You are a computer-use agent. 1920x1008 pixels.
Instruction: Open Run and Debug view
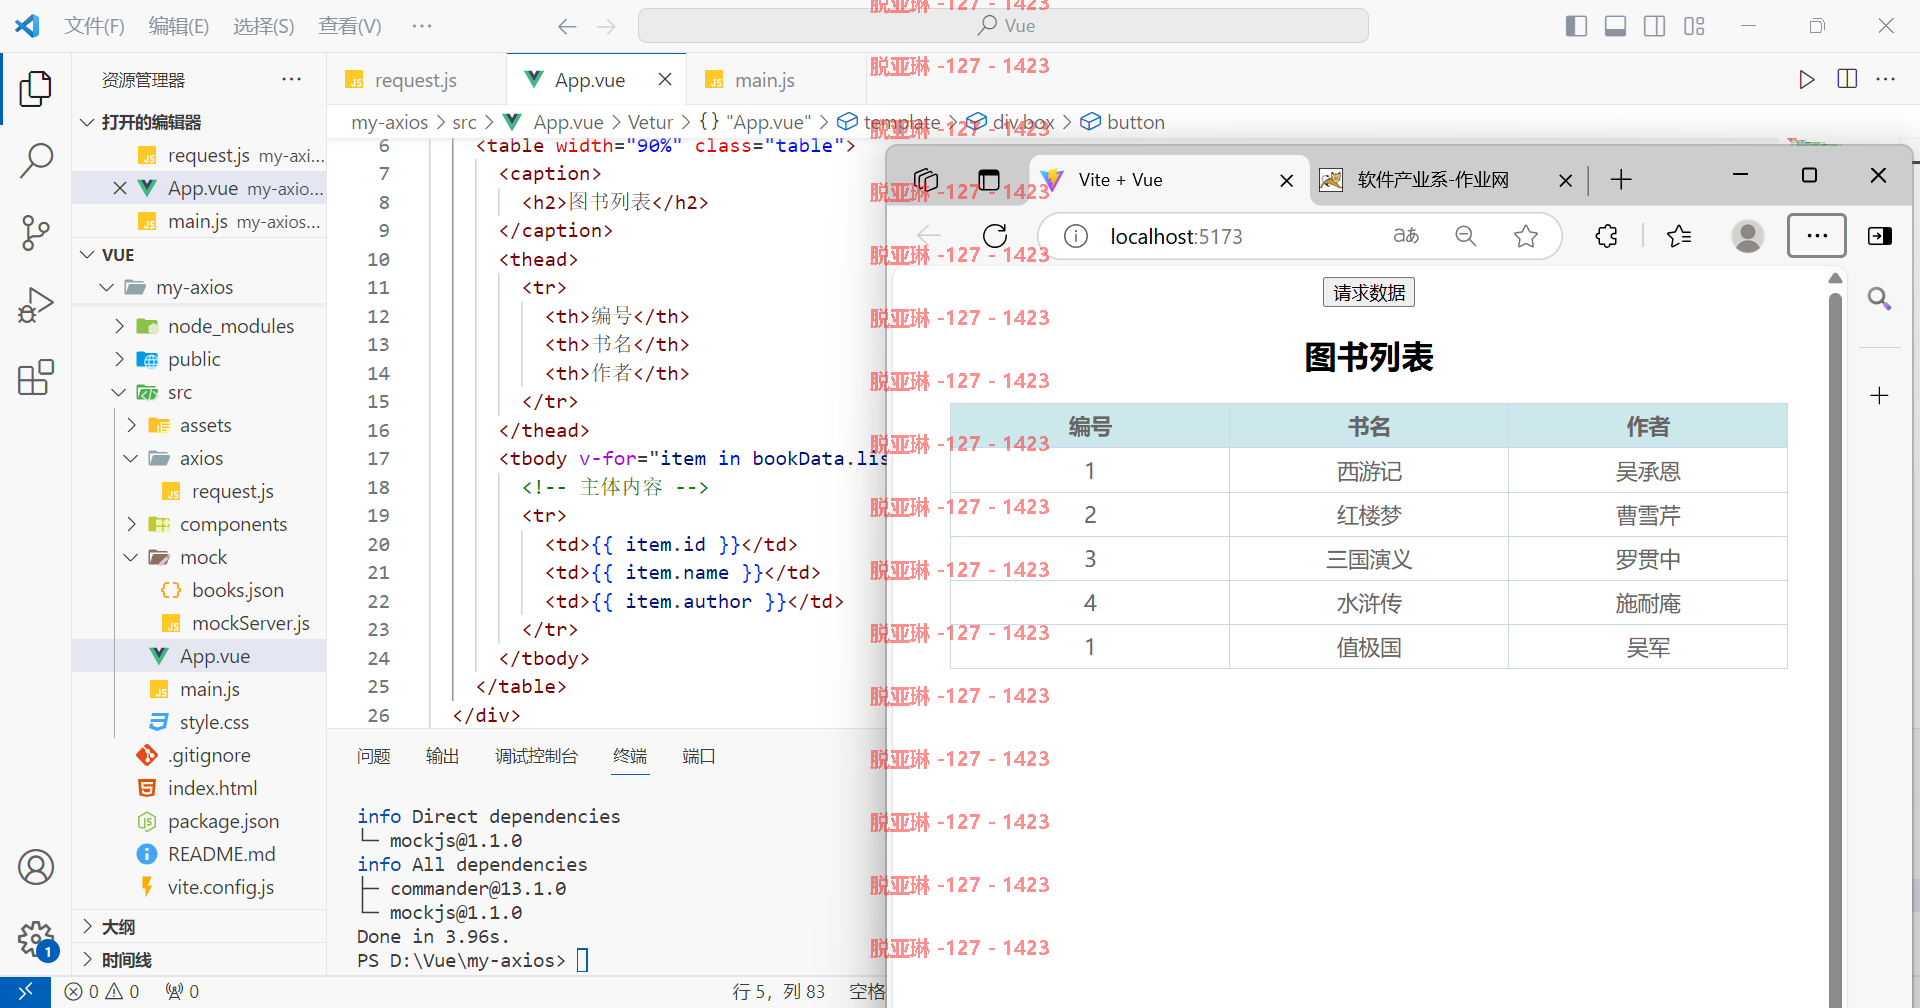36,305
